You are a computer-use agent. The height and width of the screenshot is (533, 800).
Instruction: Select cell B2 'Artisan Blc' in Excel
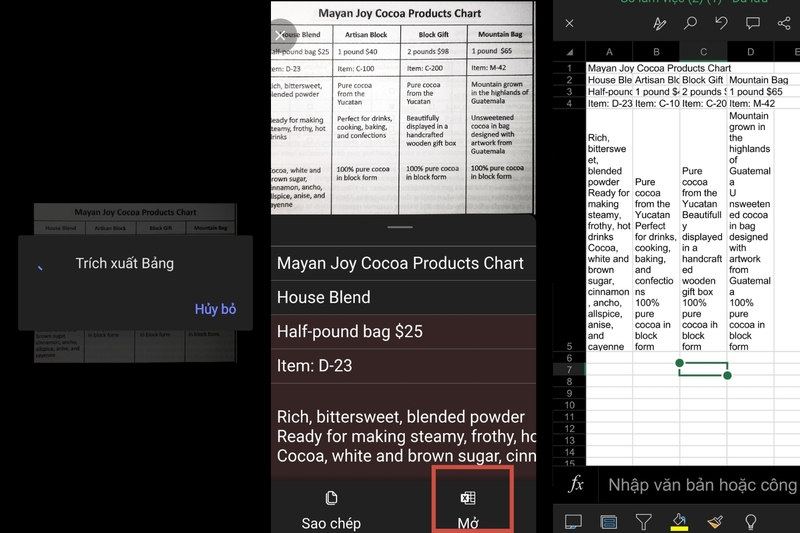656,80
